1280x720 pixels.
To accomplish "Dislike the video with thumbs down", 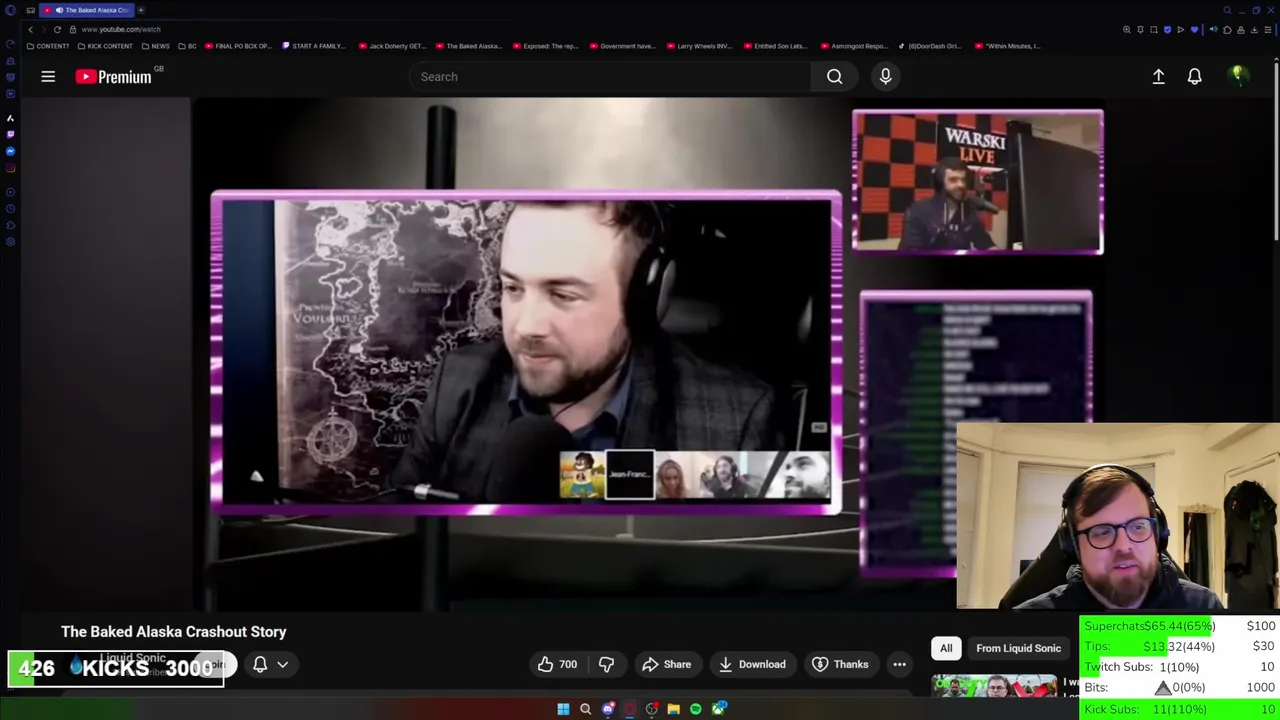I will pyautogui.click(x=606, y=664).
